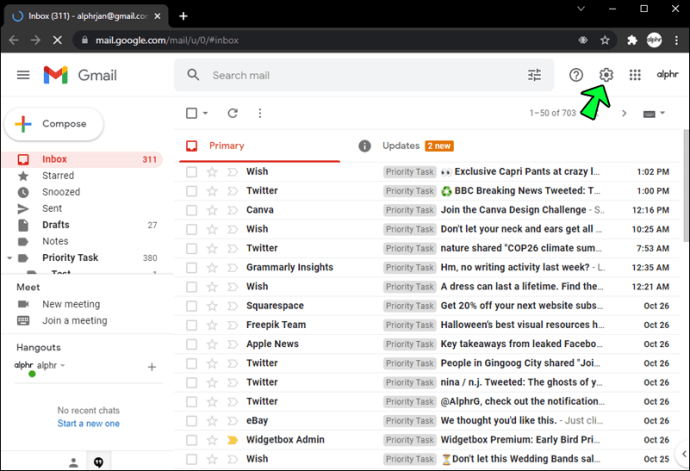Mark the Squarespace email as important
Image resolution: width=690 pixels, height=471 pixels.
(x=232, y=306)
